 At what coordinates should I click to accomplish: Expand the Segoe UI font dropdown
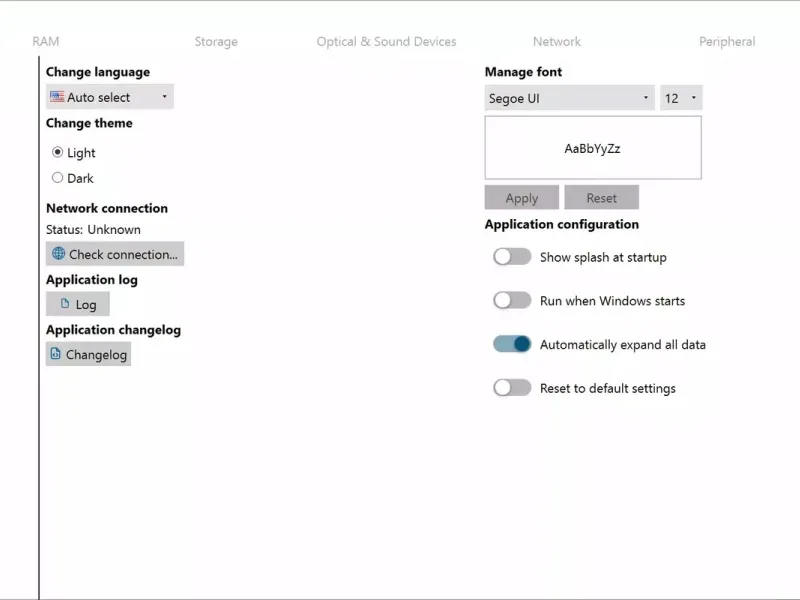point(569,98)
